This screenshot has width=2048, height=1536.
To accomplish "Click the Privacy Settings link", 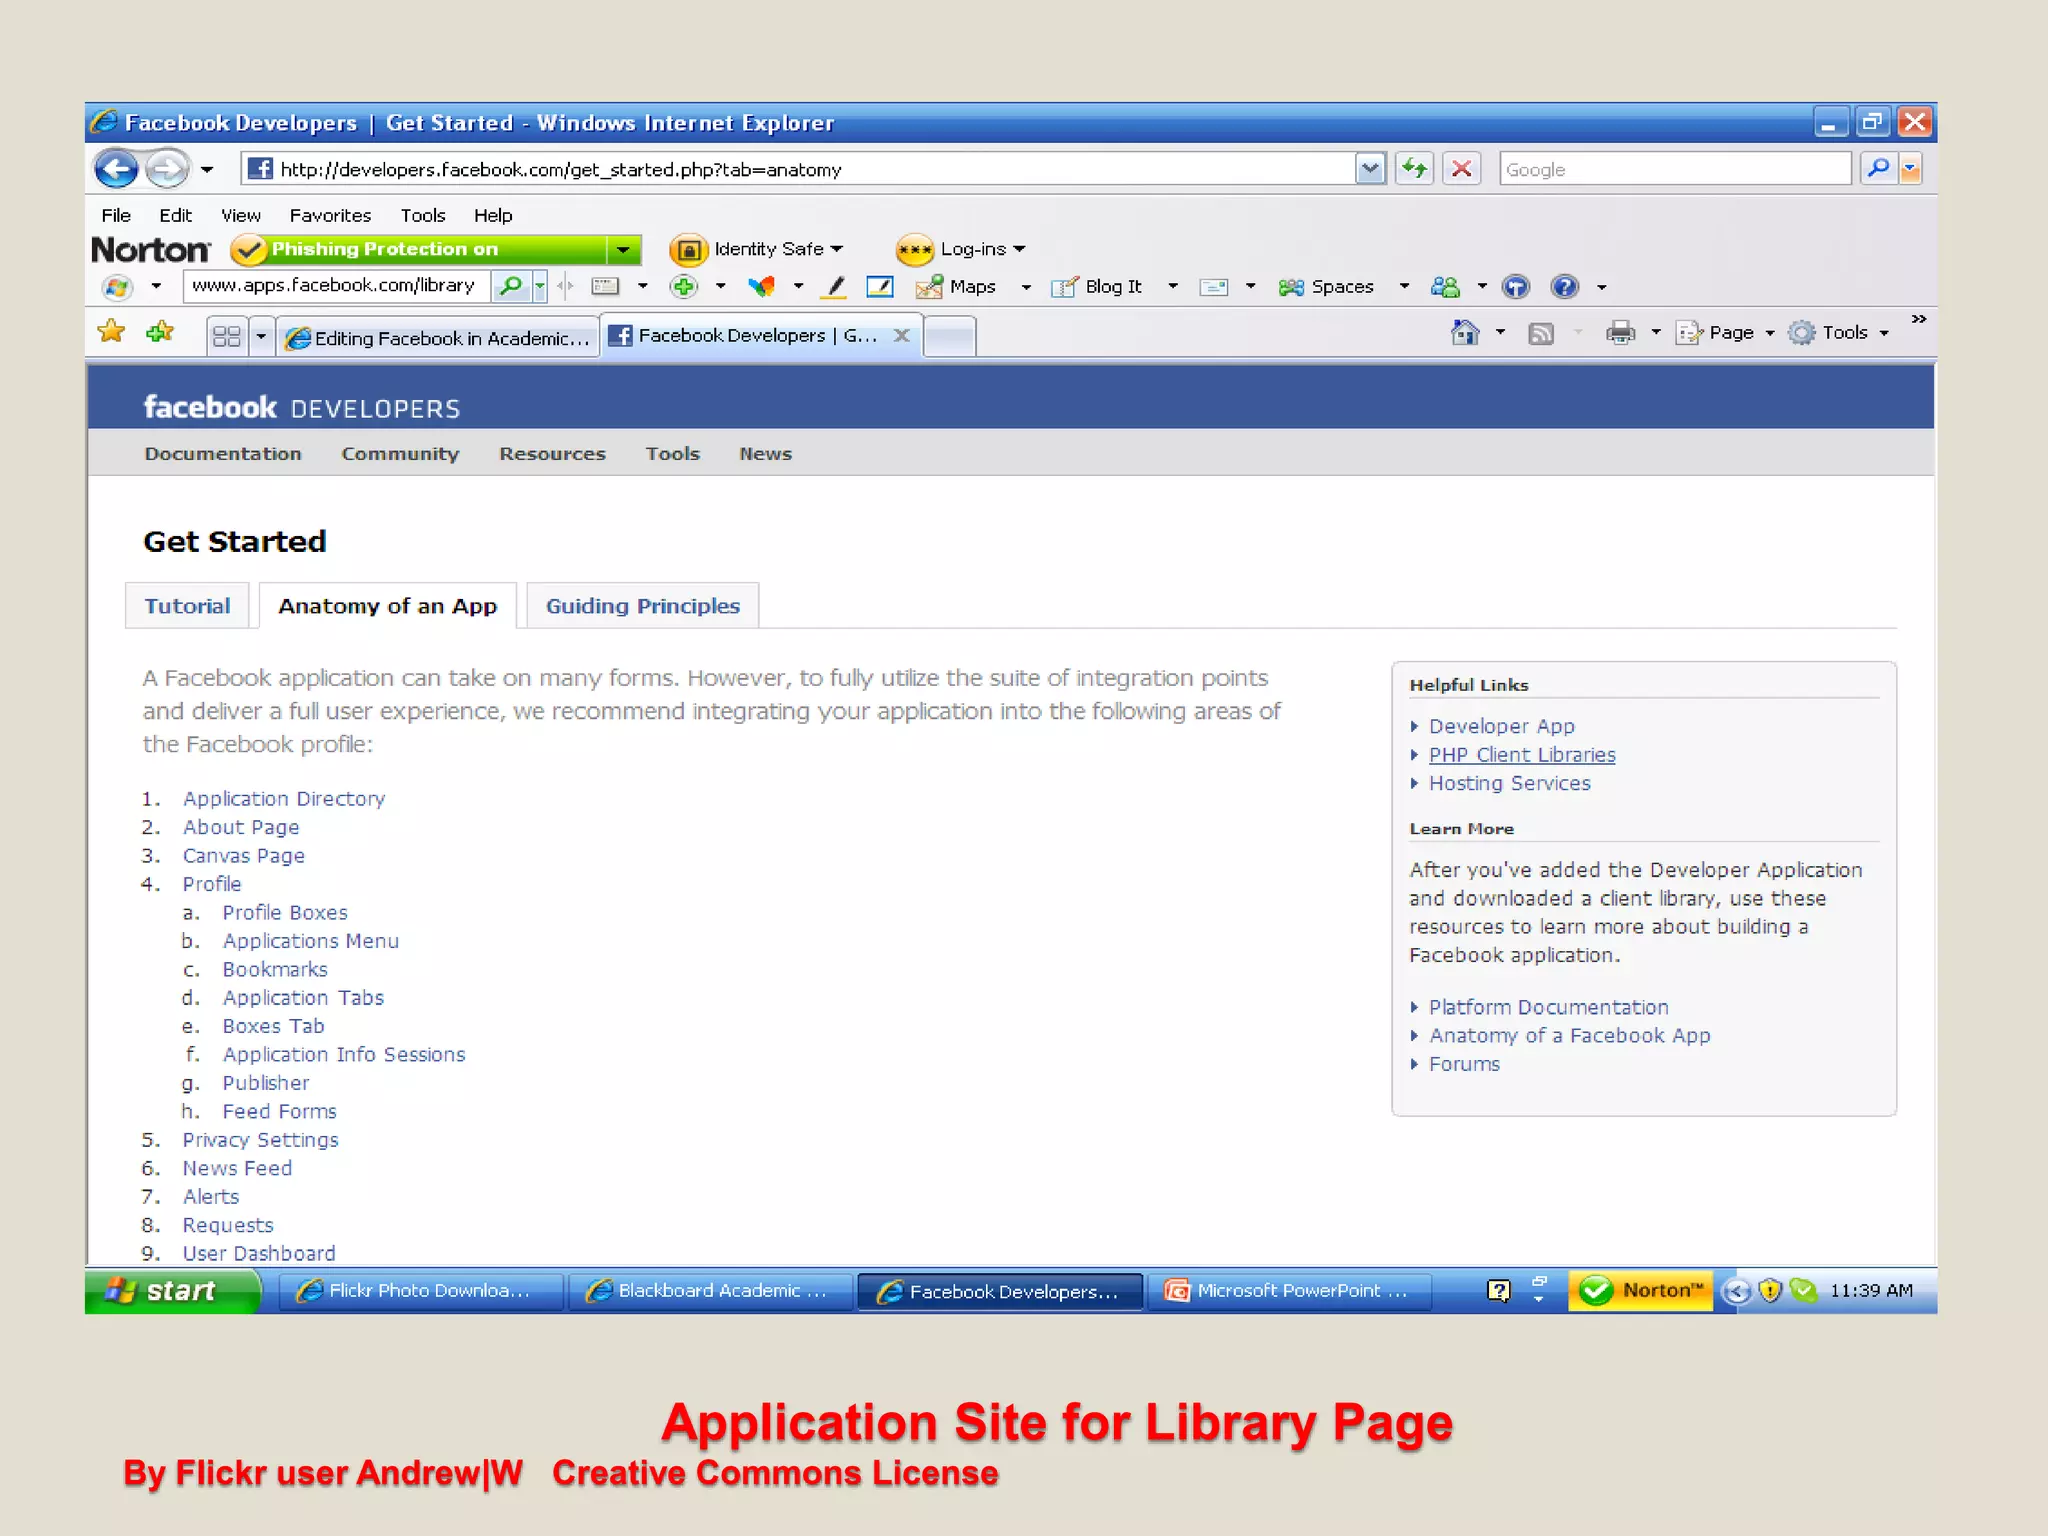I will 260,1140.
